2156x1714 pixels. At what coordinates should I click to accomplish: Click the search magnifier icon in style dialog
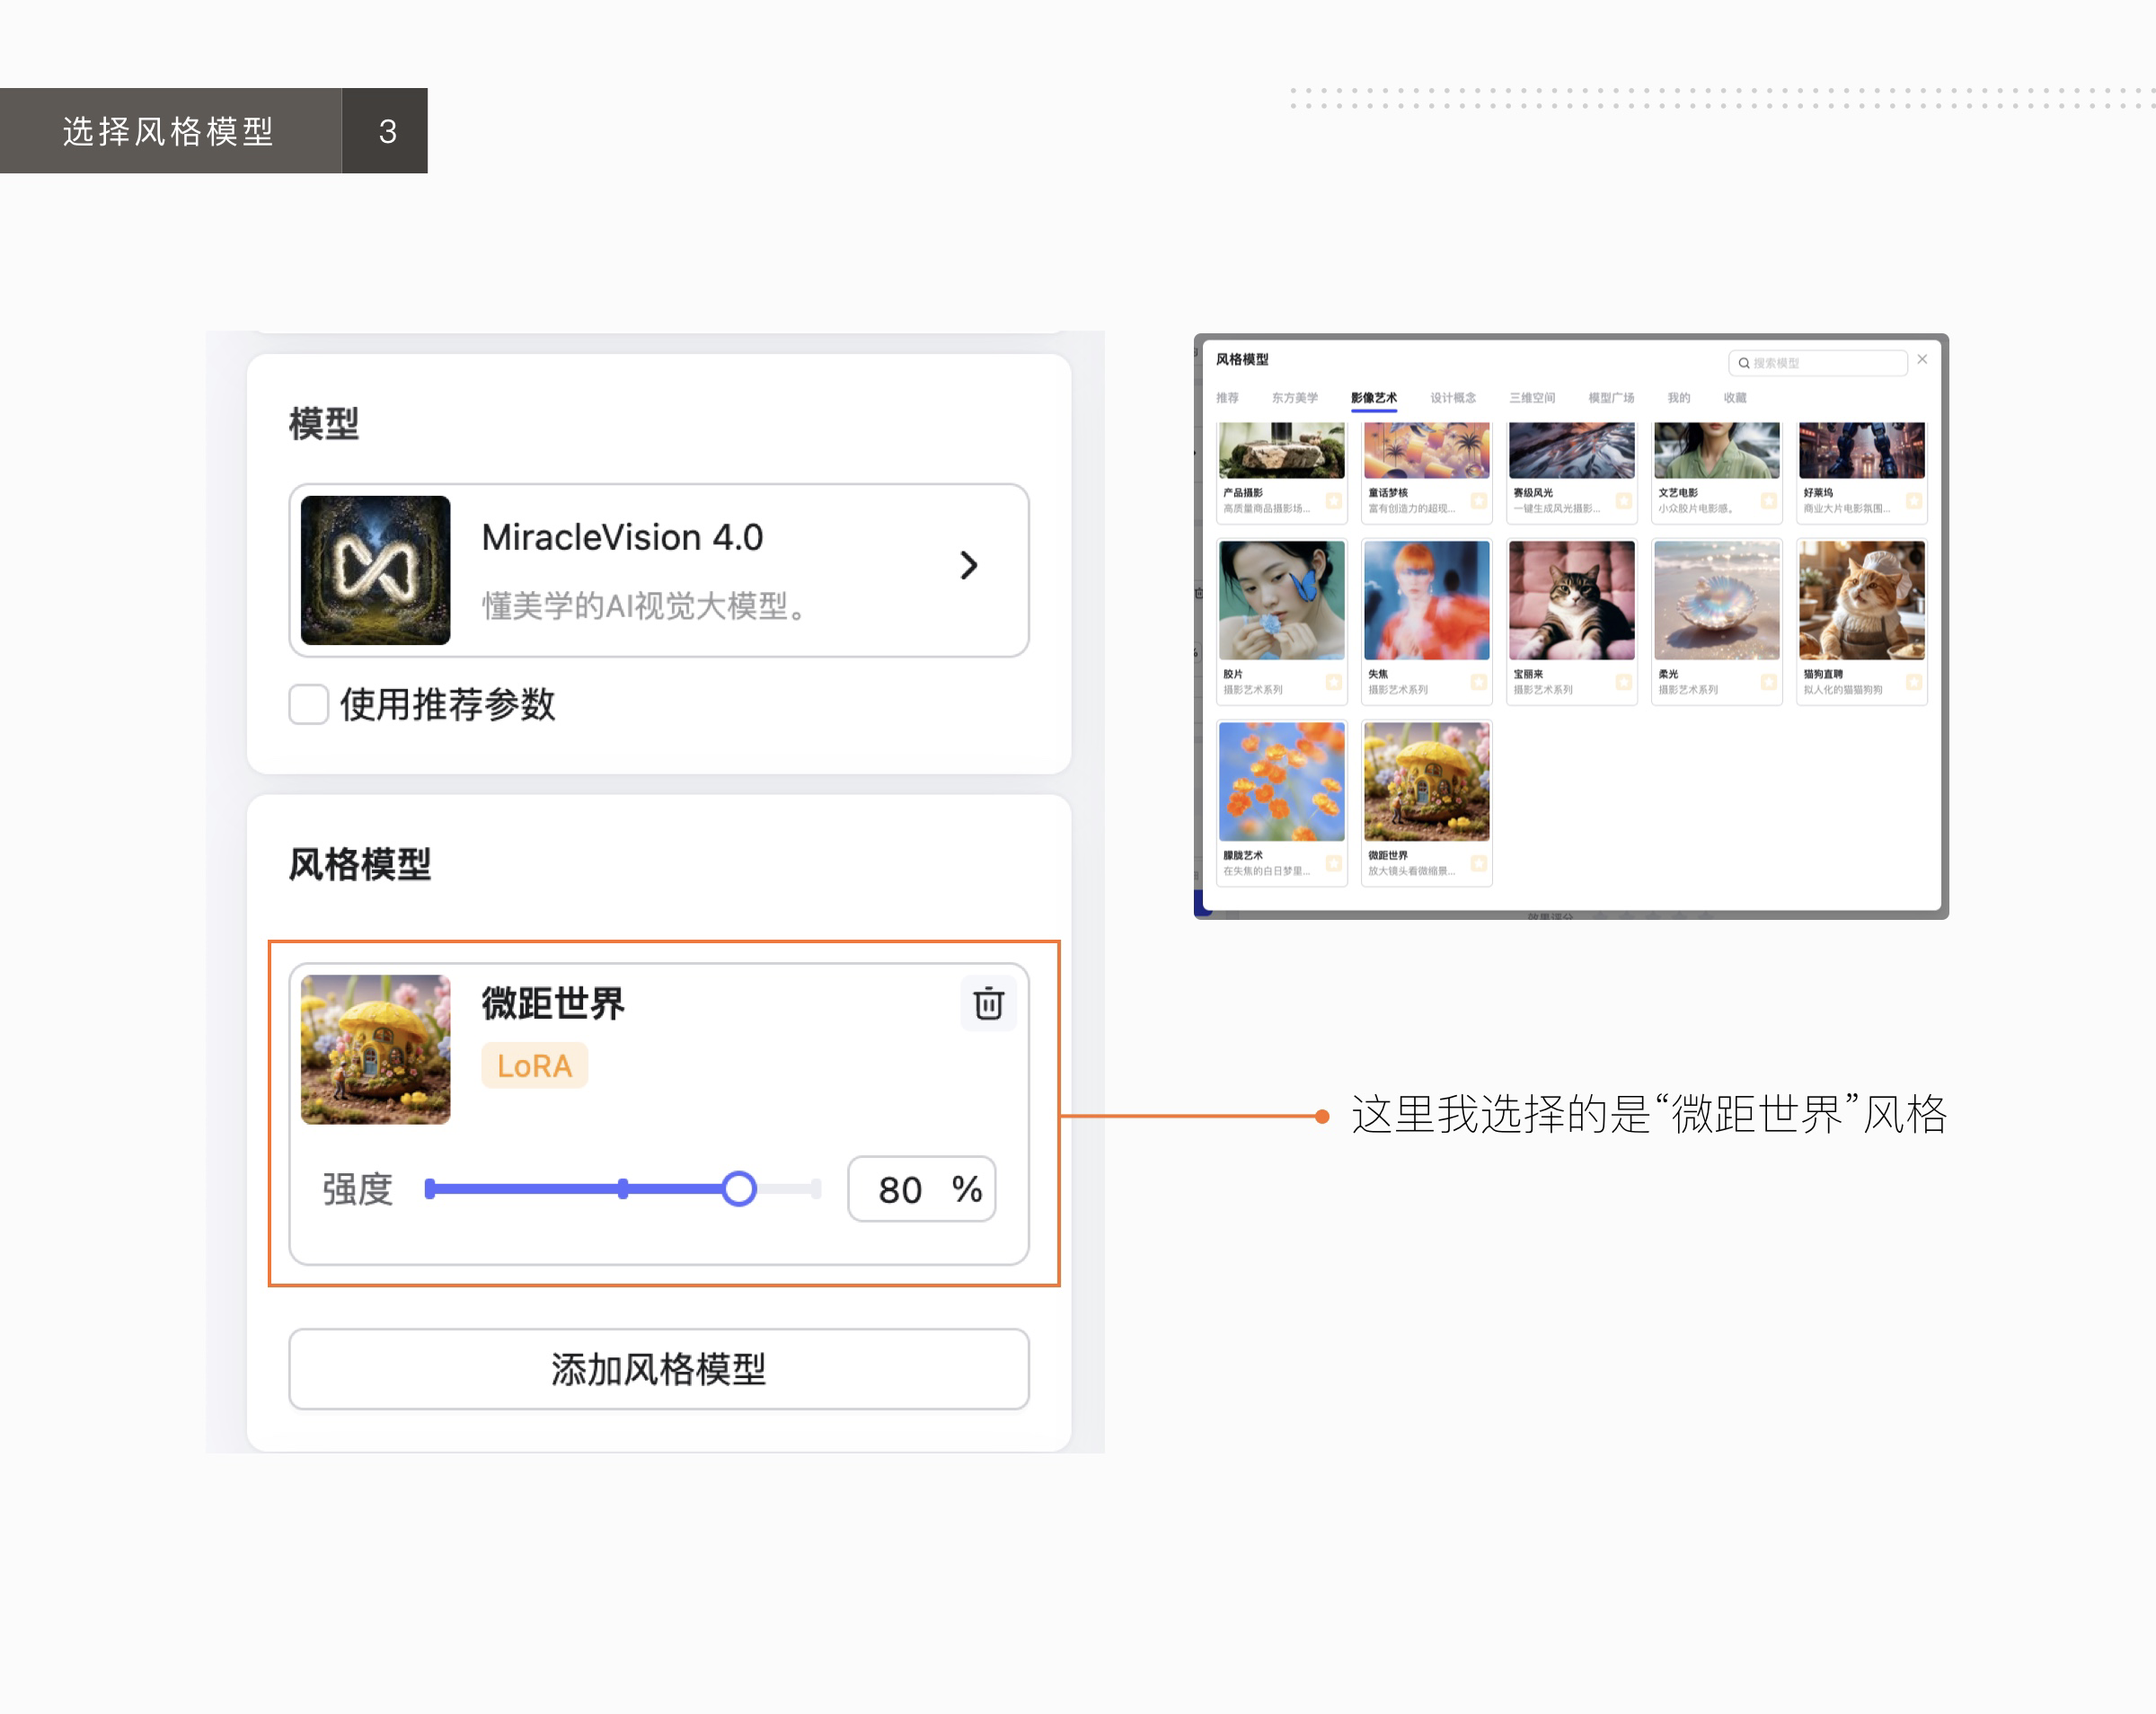(x=1744, y=363)
